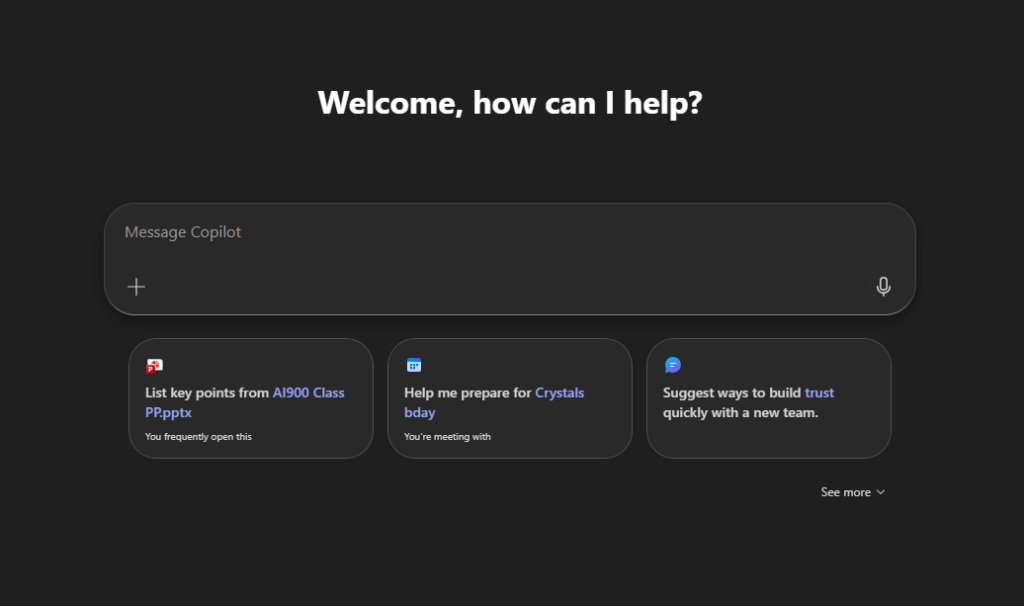
Task: Click the plus icon to add attachments
Action: (136, 287)
